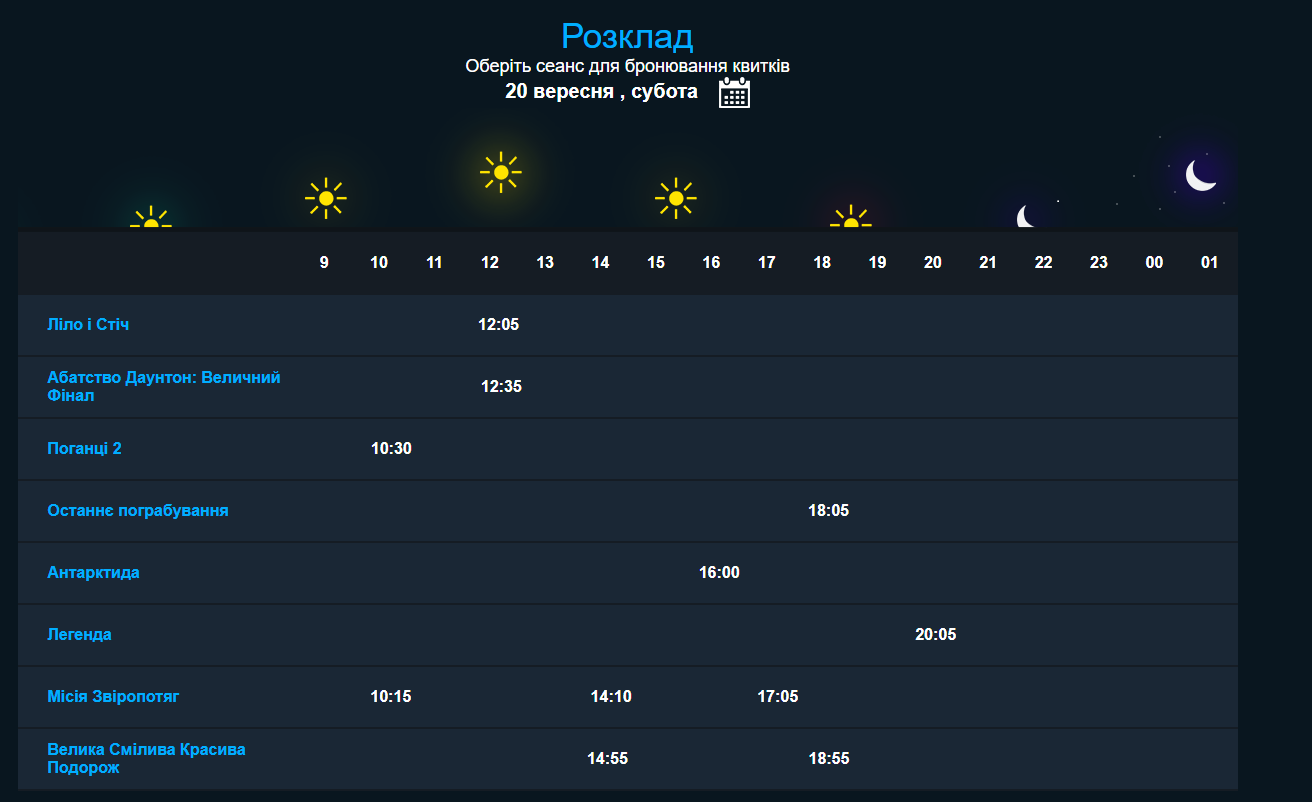Book the 18:05 Останнє пограбування session
Image resolution: width=1312 pixels, height=802 pixels.
pos(828,511)
